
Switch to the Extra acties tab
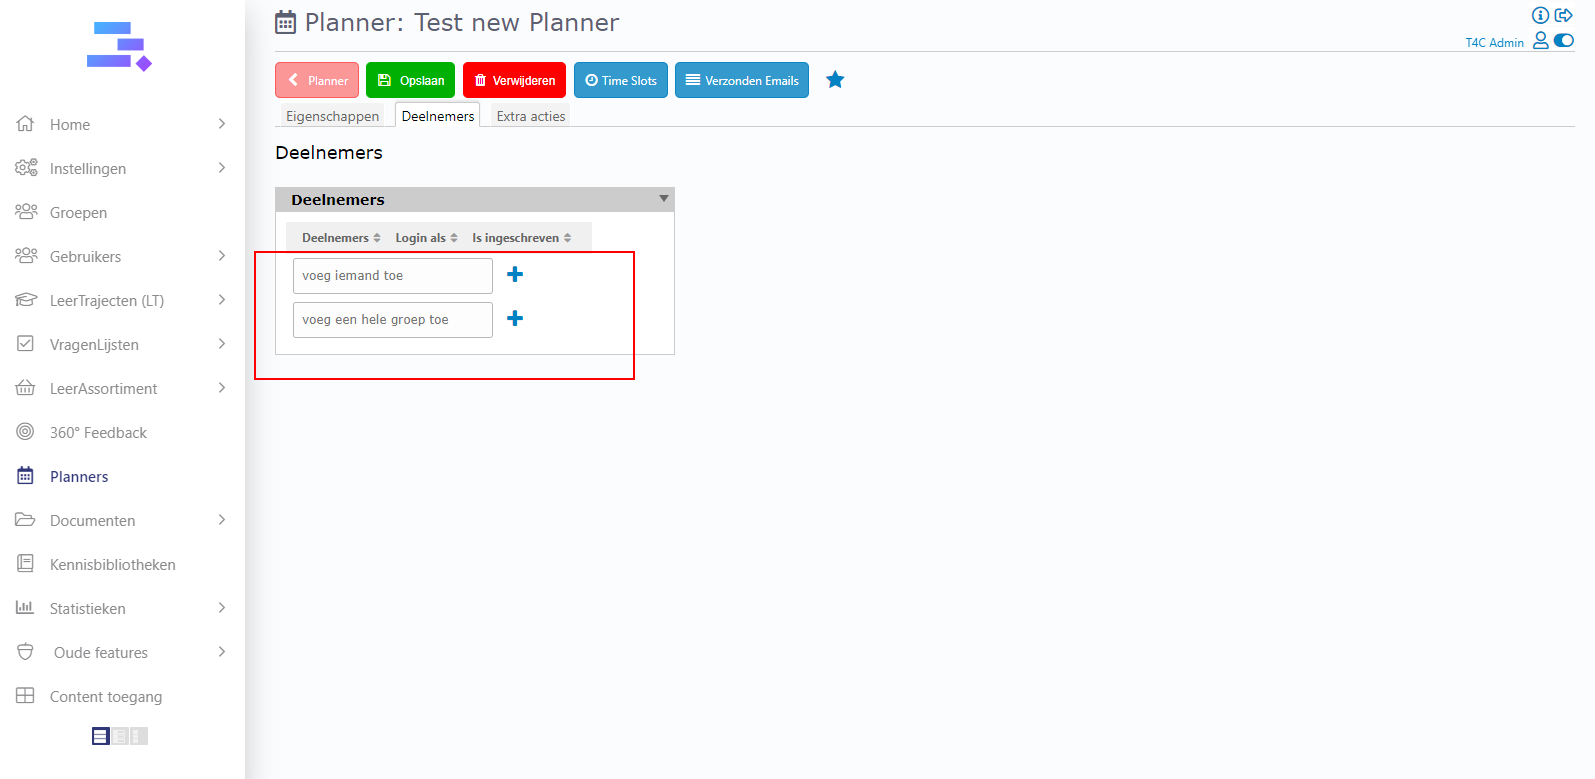[x=530, y=116]
